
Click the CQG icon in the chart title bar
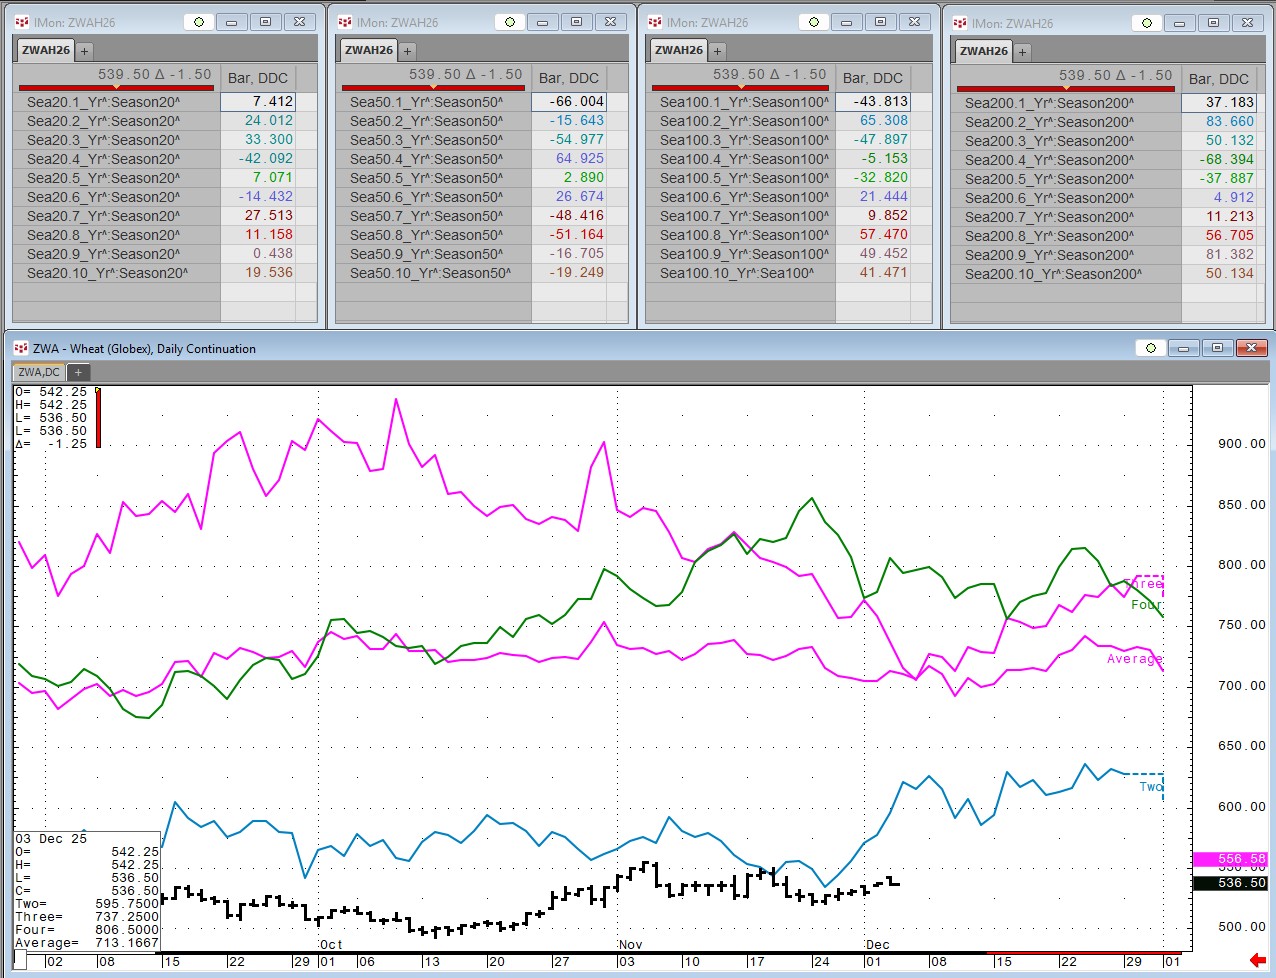[21, 348]
